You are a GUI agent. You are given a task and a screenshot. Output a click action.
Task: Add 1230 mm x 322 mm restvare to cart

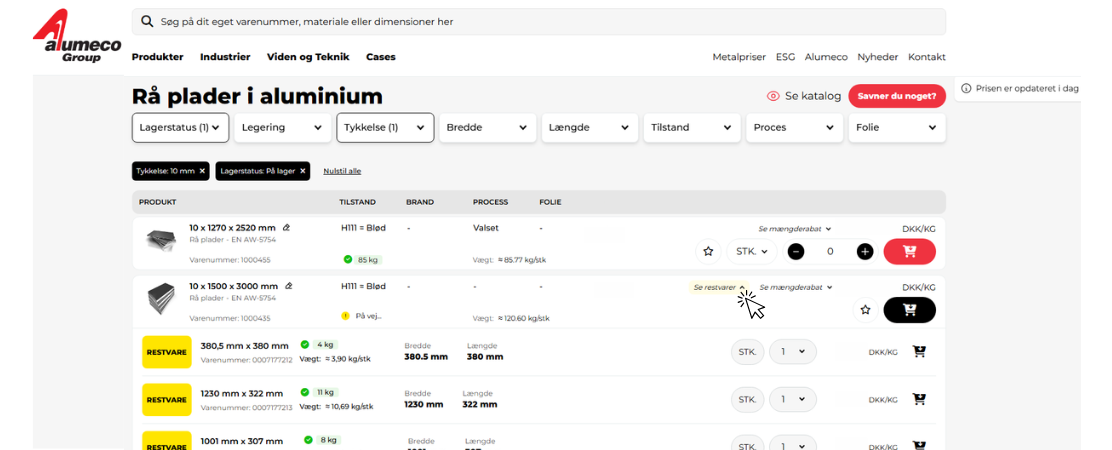coord(919,399)
